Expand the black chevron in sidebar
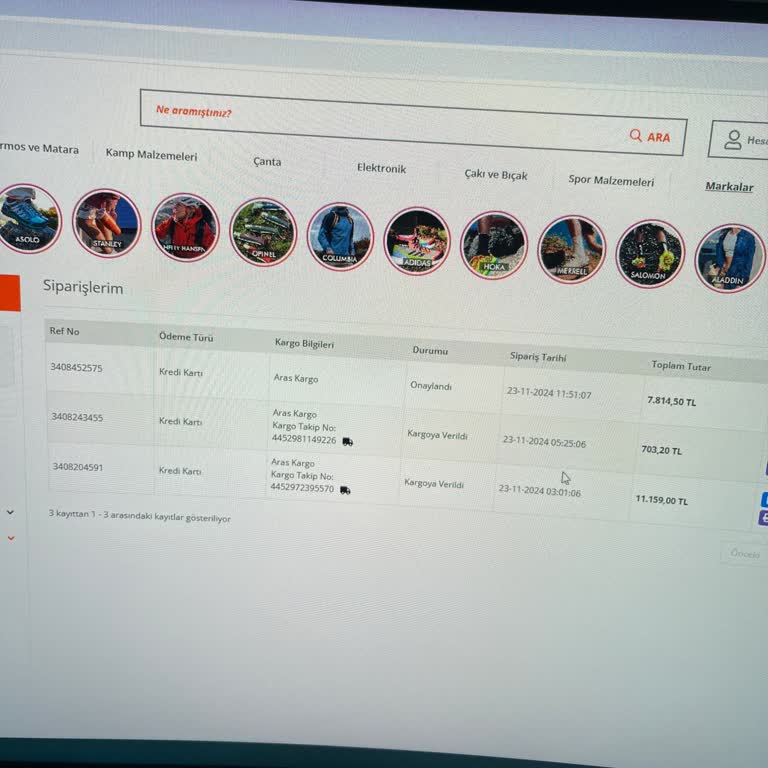This screenshot has height=768, width=768. tap(10, 512)
